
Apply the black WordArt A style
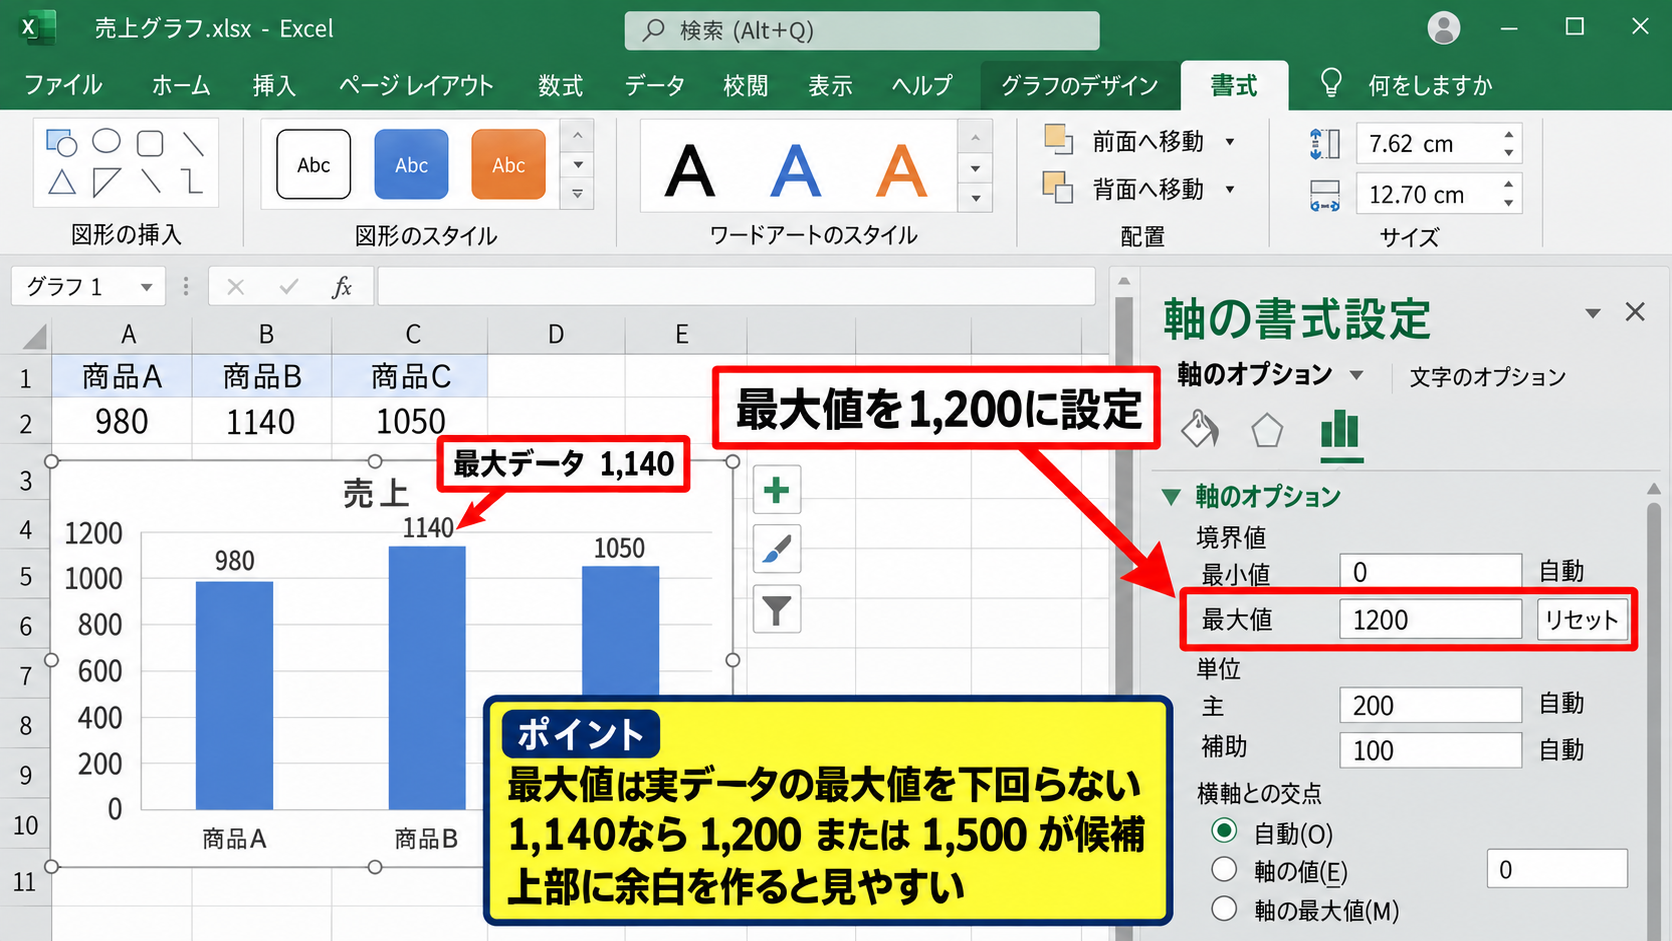(x=690, y=171)
